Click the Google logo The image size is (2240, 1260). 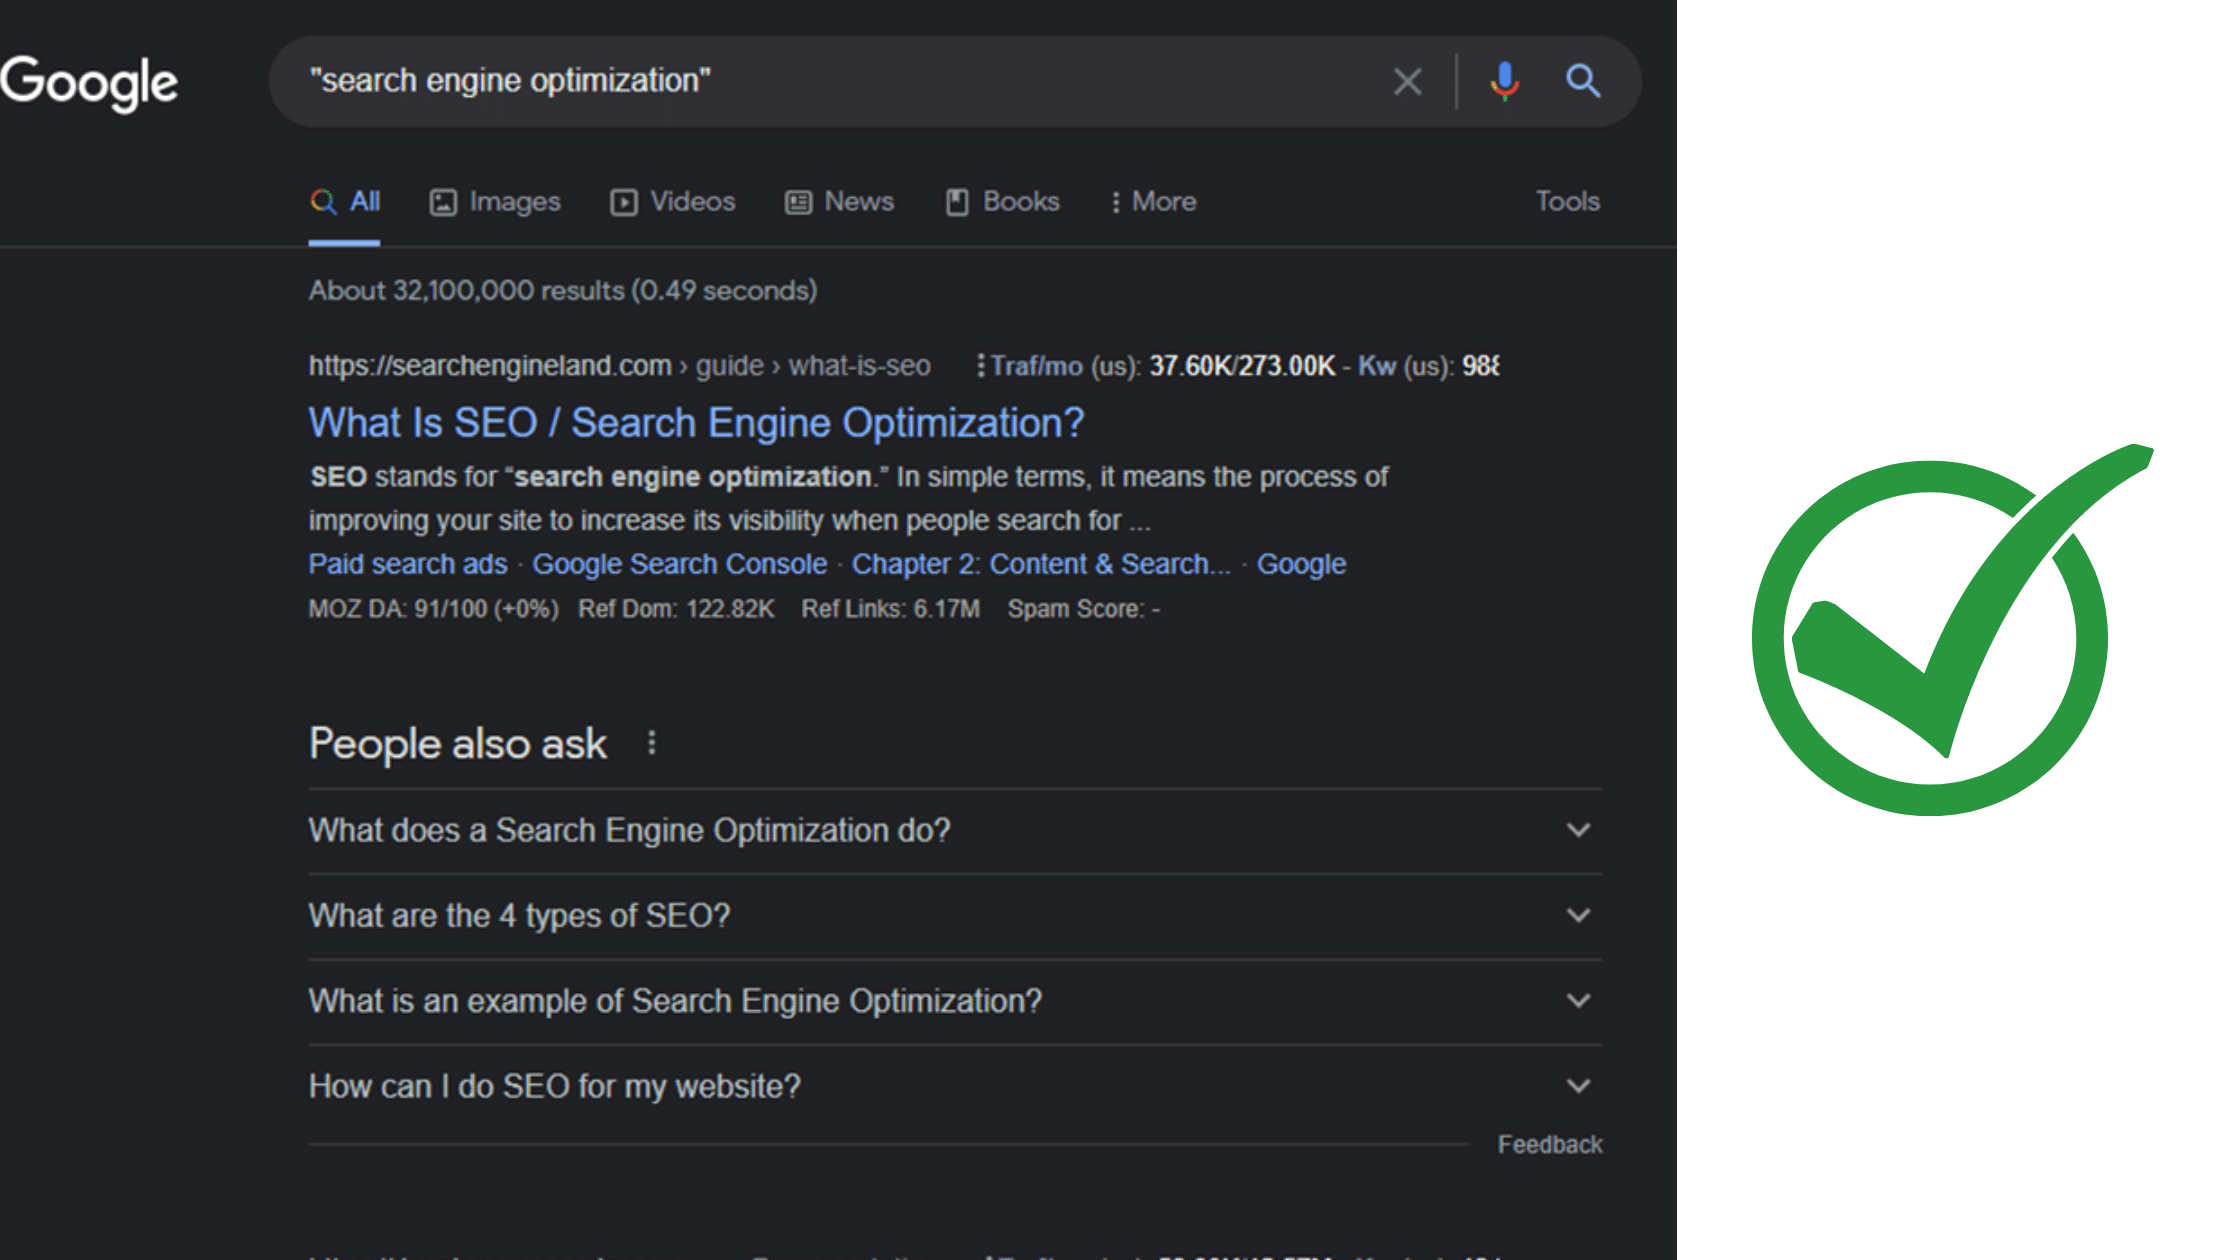click(x=89, y=83)
